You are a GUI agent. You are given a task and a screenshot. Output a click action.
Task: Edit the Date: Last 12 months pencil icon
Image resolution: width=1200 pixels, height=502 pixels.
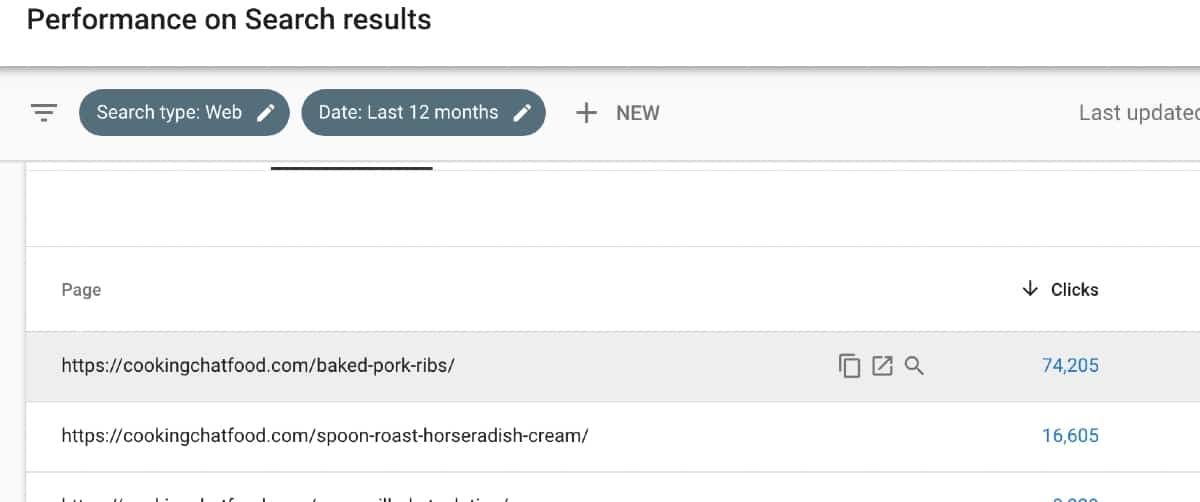coord(522,113)
